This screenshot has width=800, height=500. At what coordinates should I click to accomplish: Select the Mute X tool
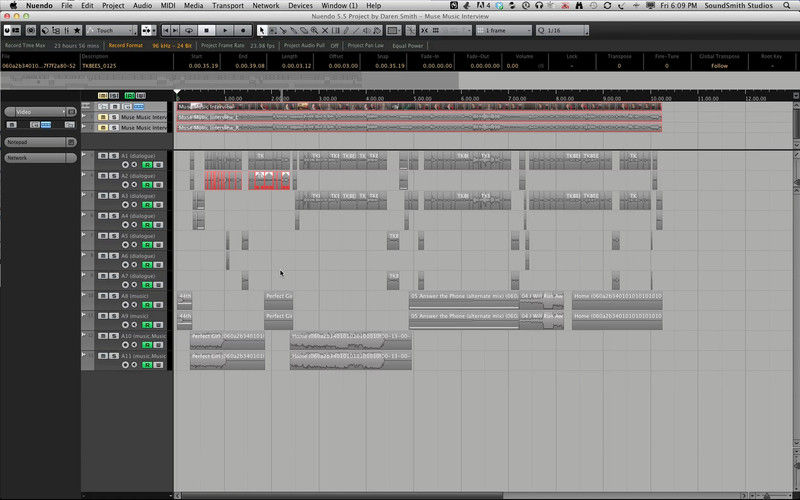point(324,31)
